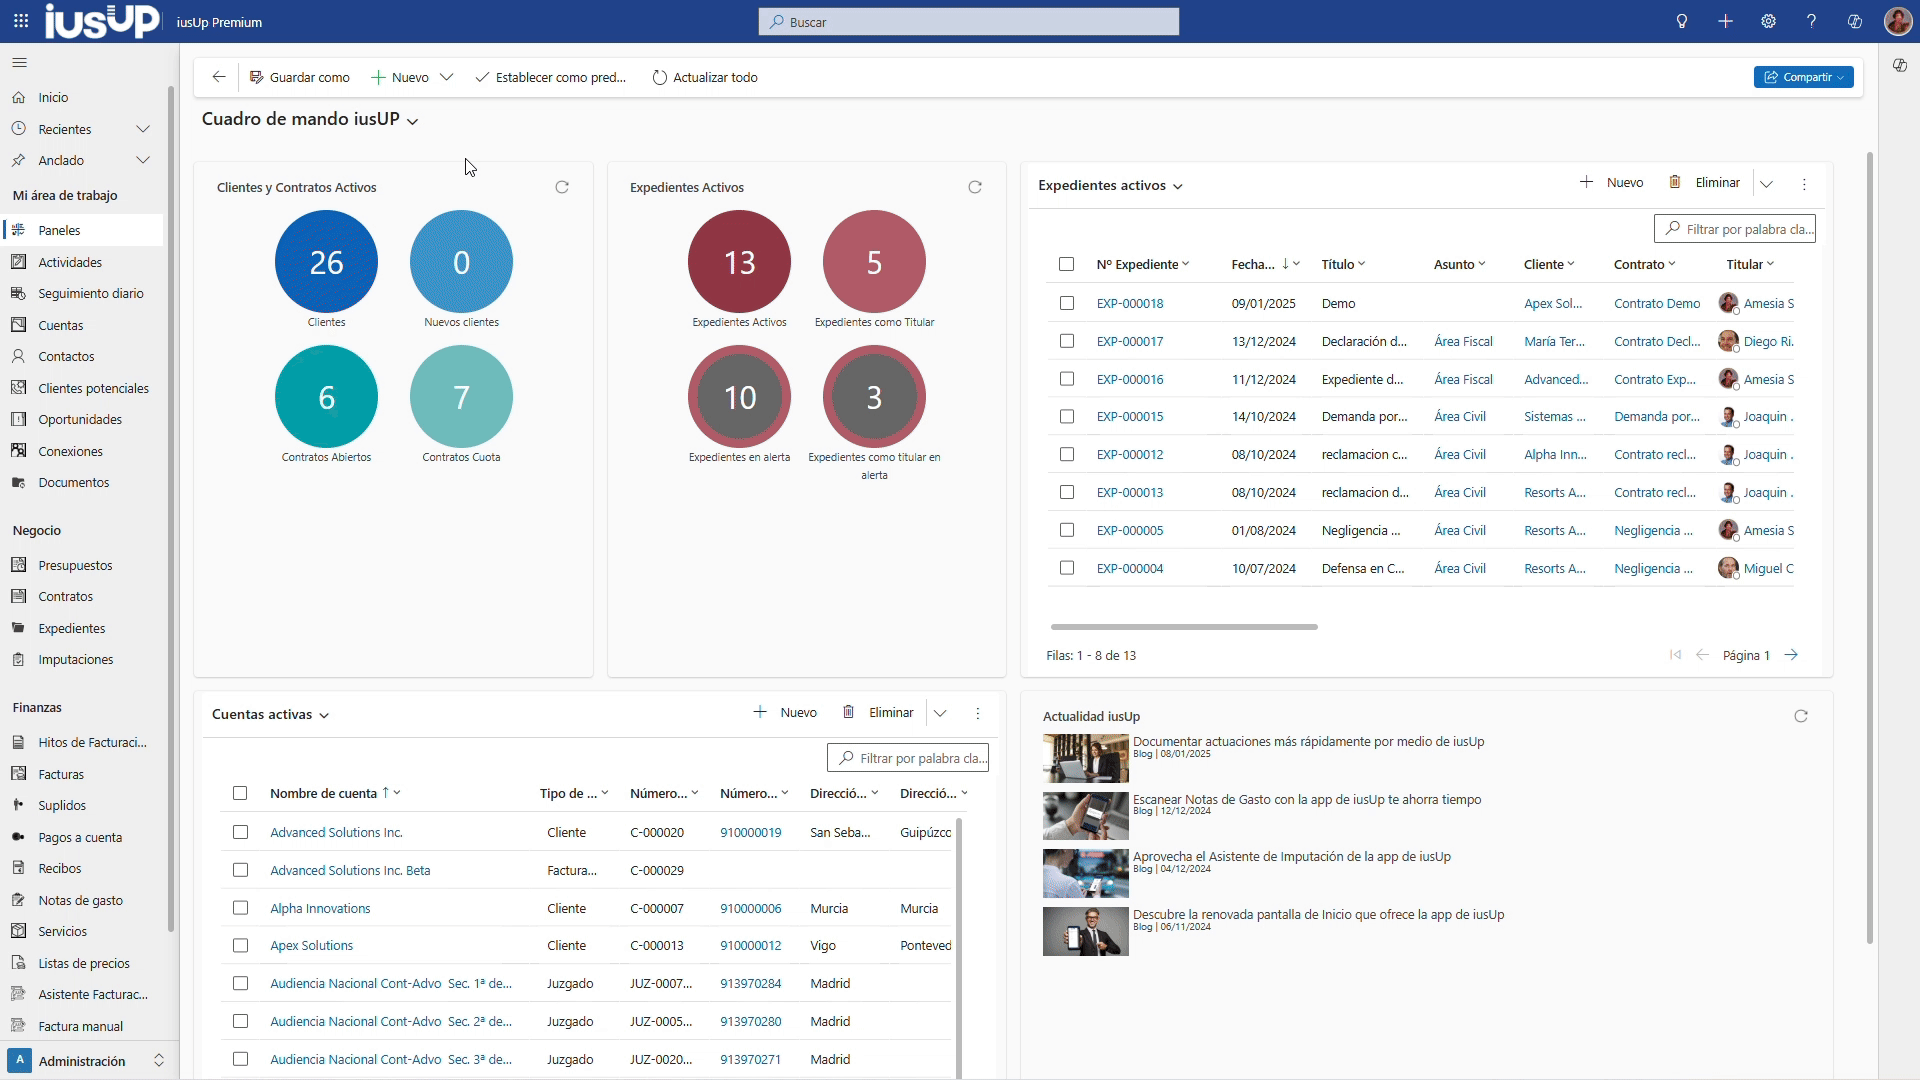Expand the Cuadro de mando iusUP dropdown
Image resolution: width=1920 pixels, height=1080 pixels.
412,121
